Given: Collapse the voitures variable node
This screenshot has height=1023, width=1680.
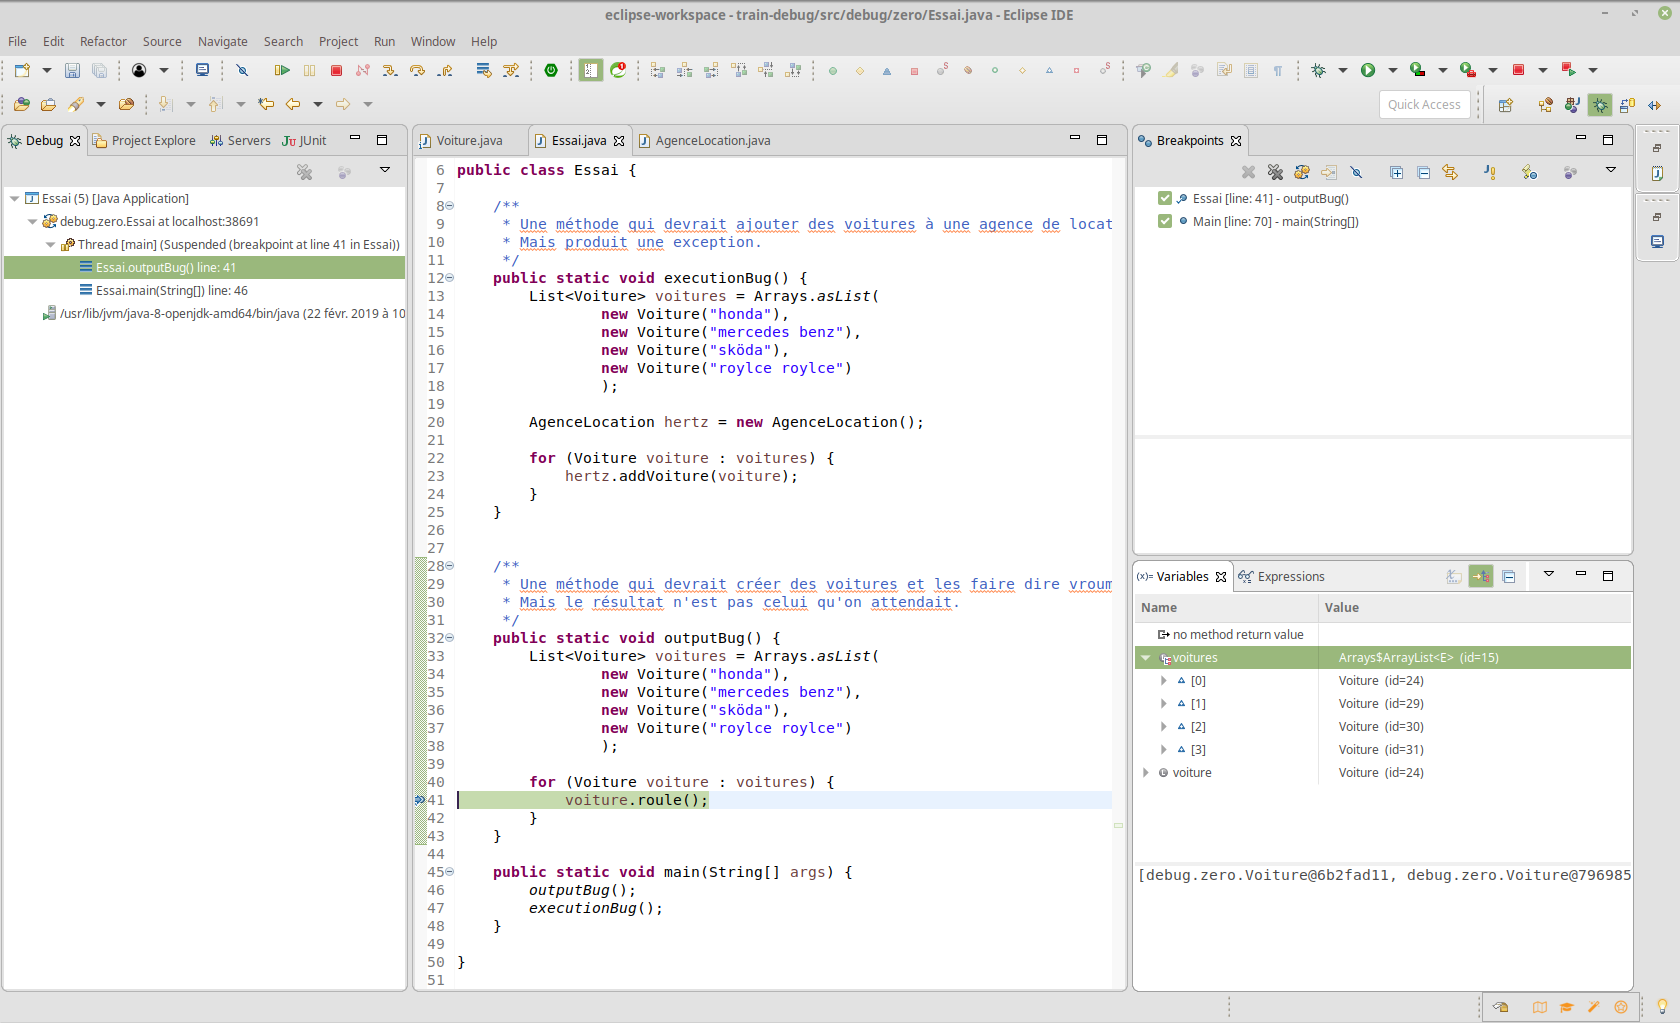Looking at the screenshot, I should click(1146, 658).
